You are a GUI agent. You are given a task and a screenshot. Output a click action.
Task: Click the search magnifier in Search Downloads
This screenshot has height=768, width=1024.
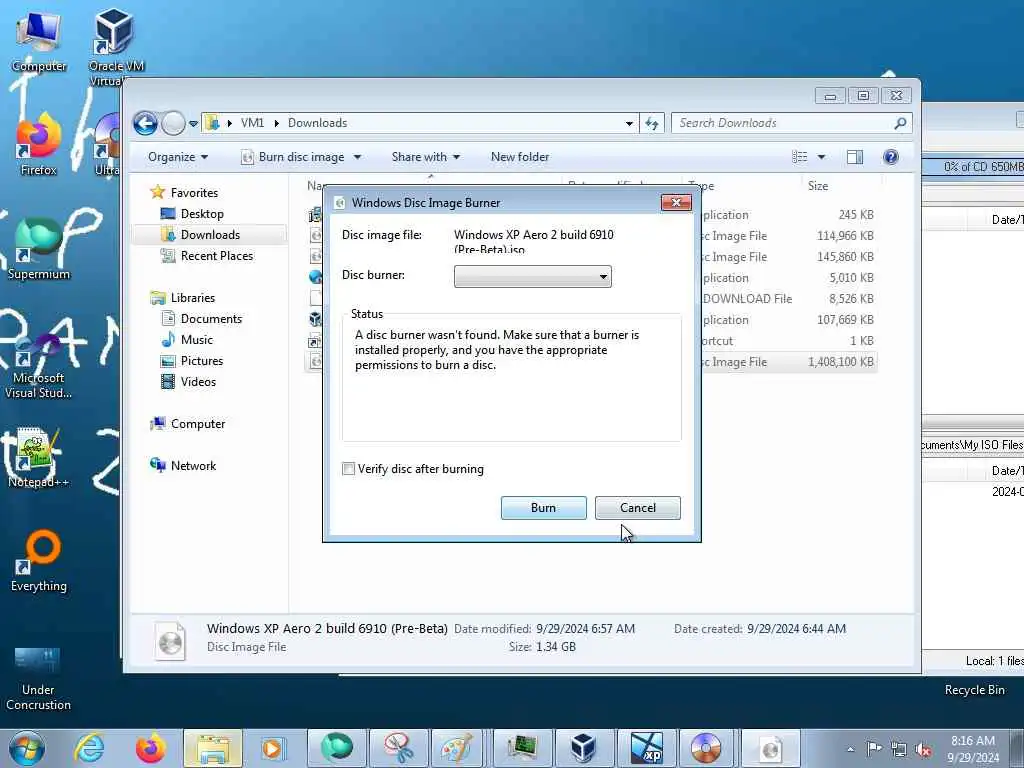click(900, 123)
